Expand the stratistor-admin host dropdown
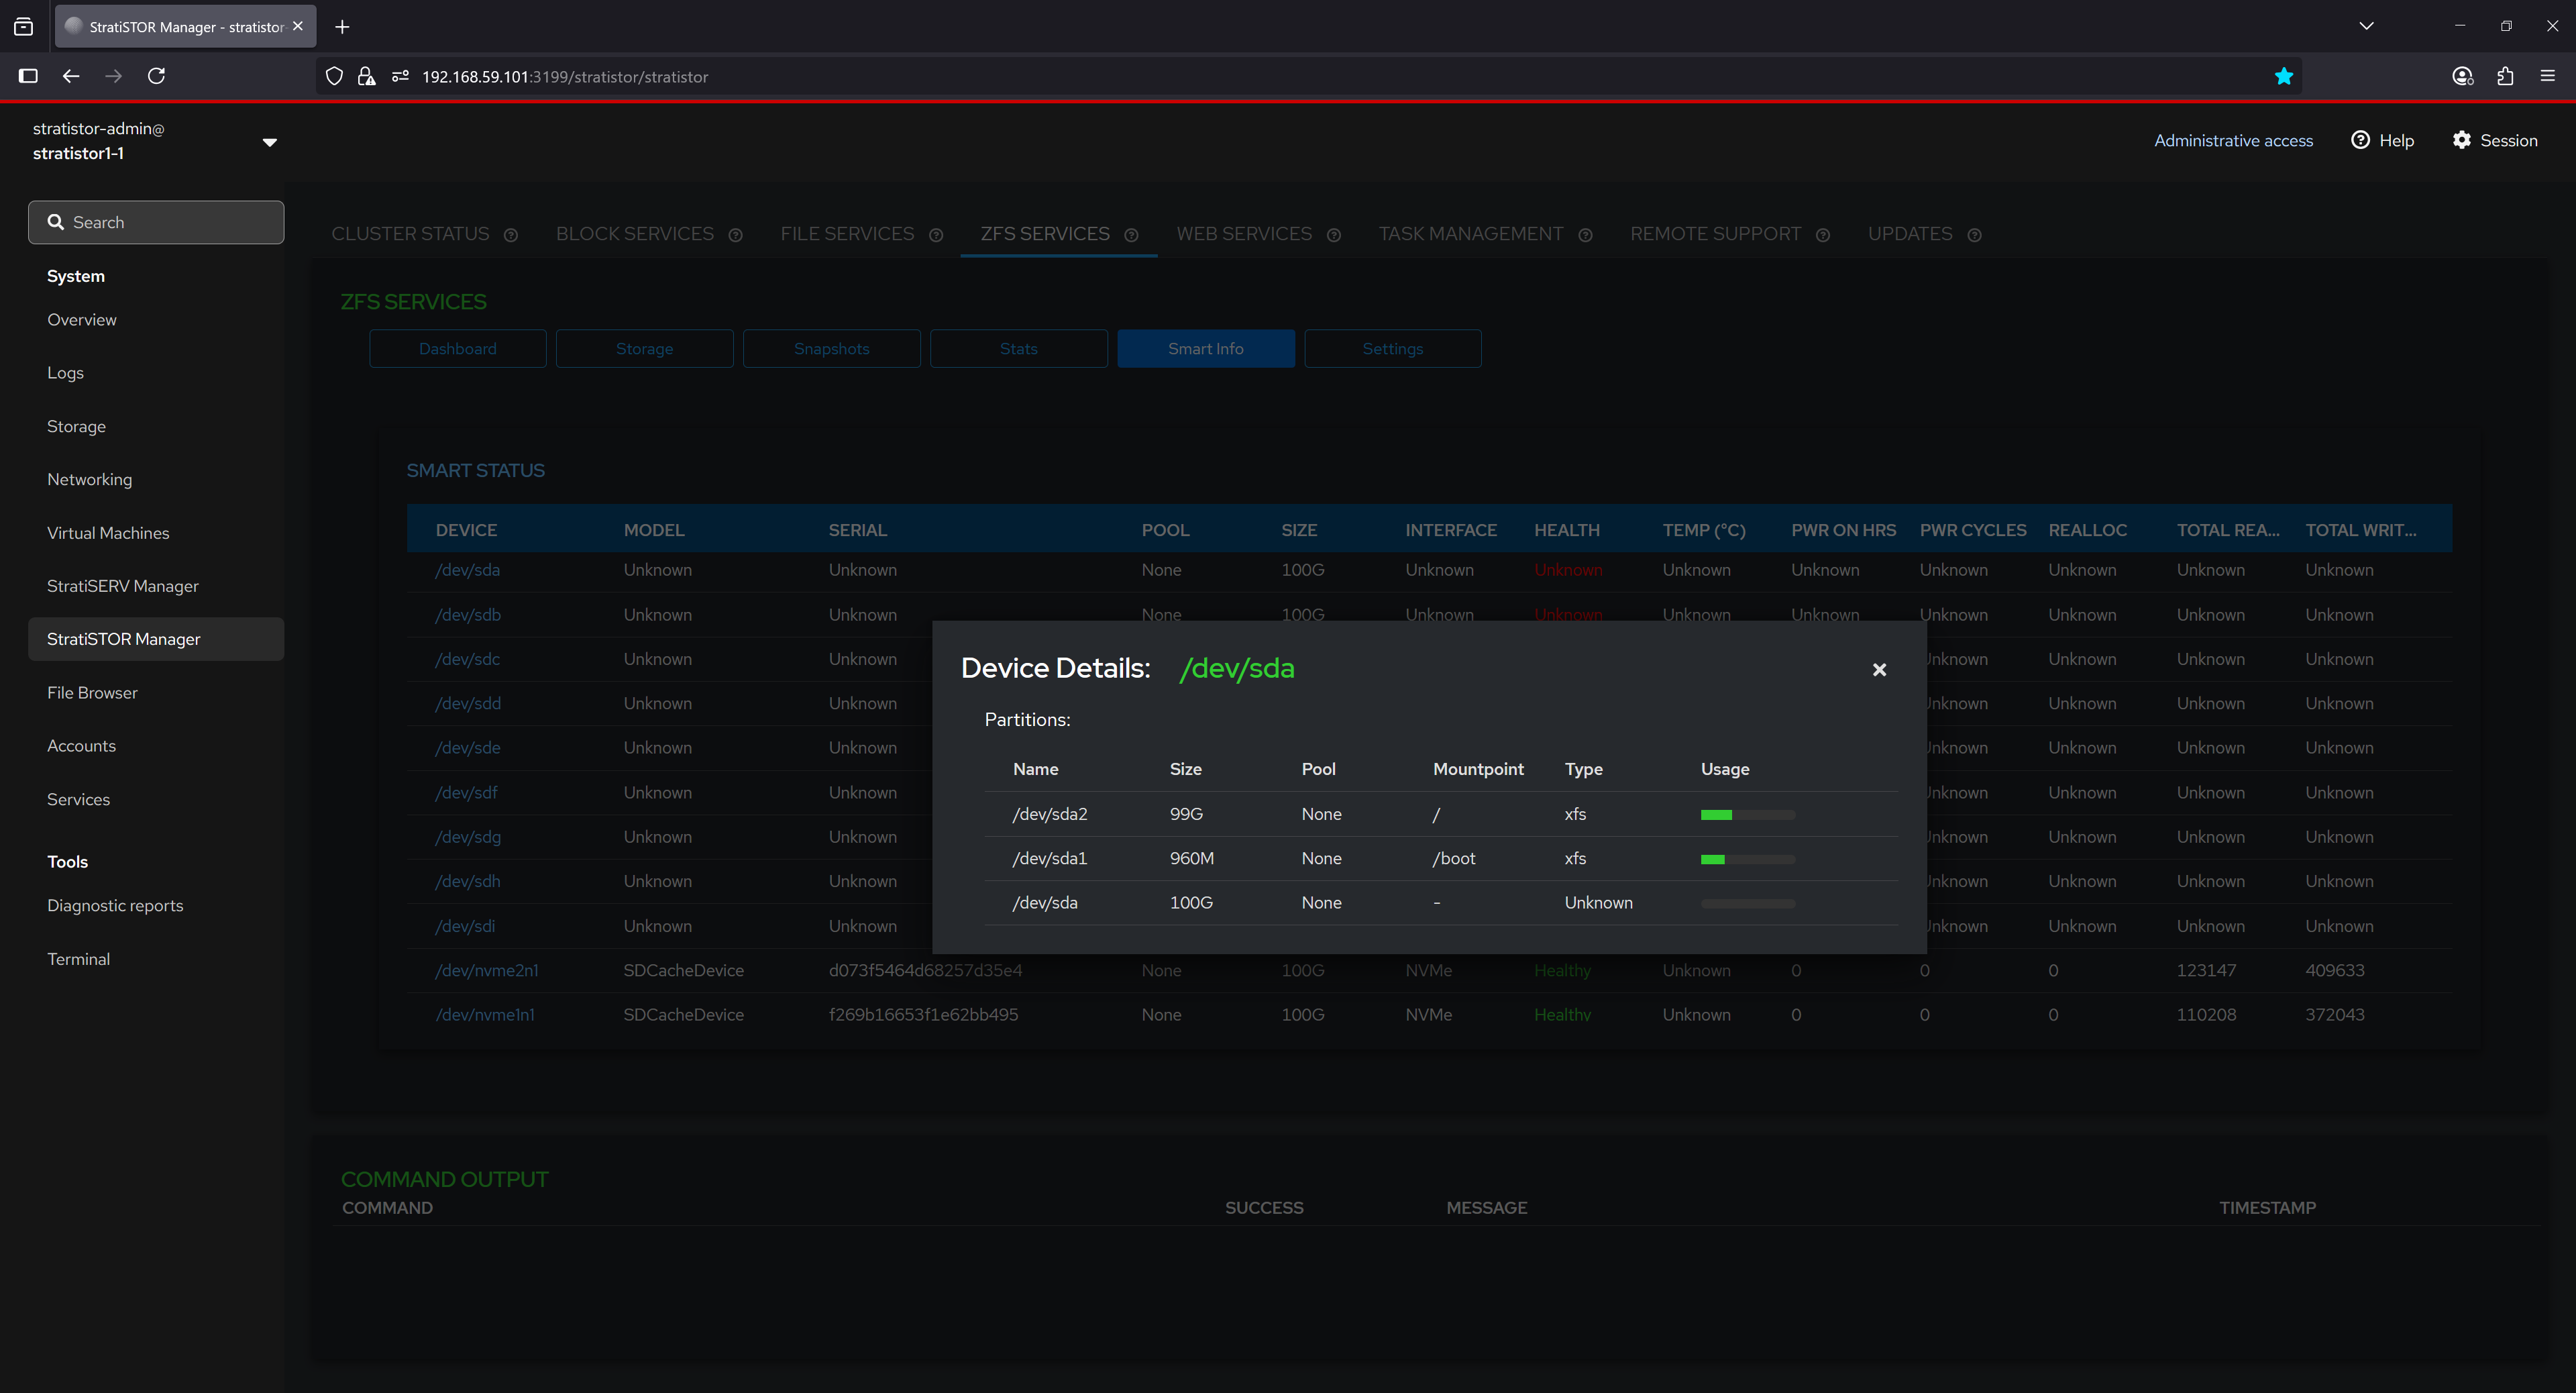The width and height of the screenshot is (2576, 1393). click(x=269, y=141)
